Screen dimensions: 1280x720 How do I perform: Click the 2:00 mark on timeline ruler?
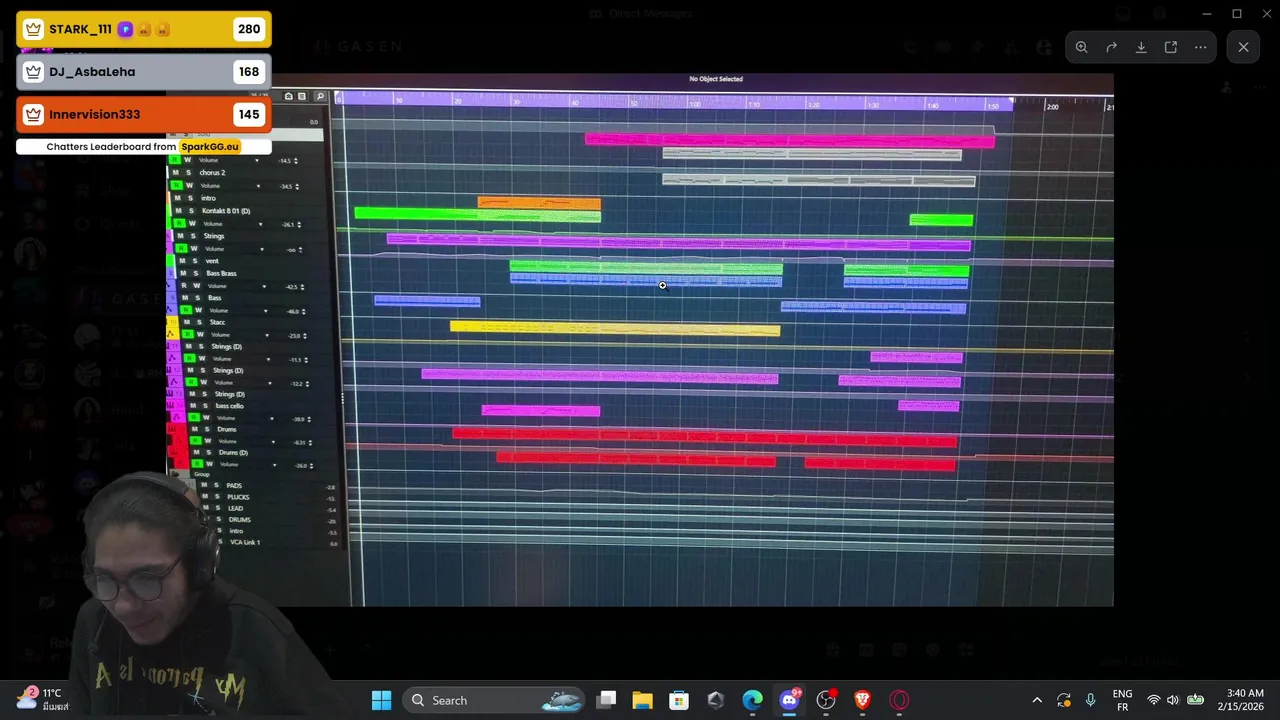coord(1052,106)
